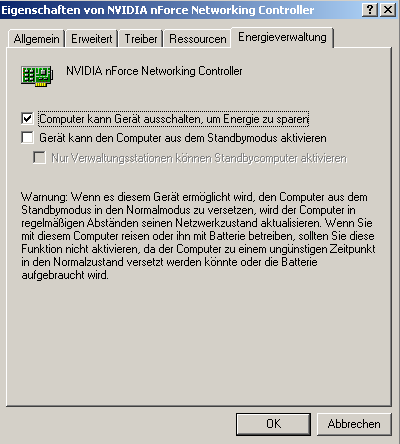Click the green network card device icon
400x444 pixels.
click(x=37, y=76)
